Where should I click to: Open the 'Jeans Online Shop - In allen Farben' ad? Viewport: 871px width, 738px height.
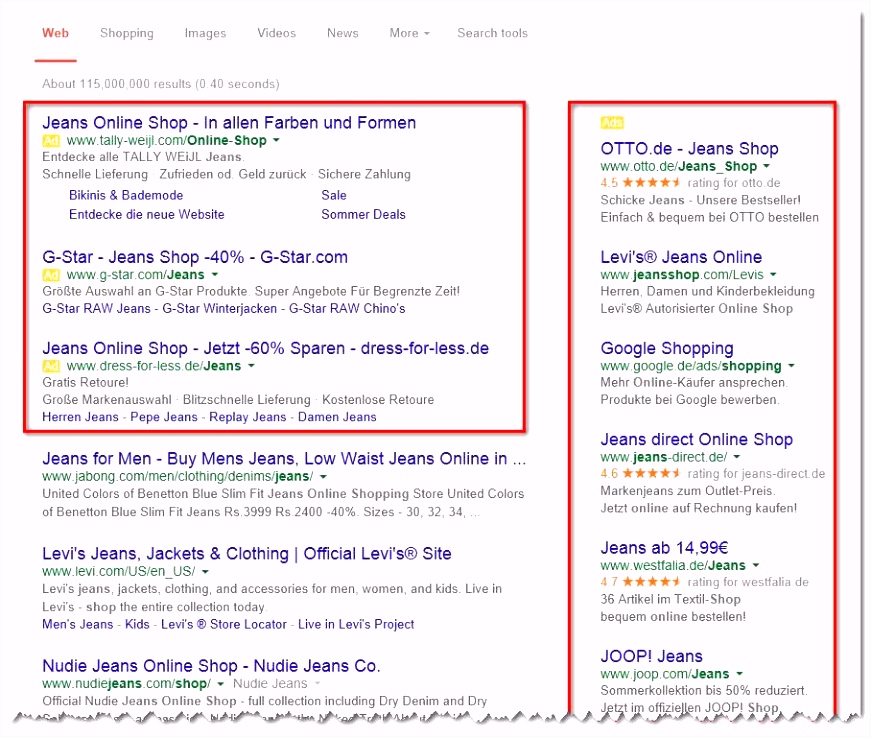229,123
